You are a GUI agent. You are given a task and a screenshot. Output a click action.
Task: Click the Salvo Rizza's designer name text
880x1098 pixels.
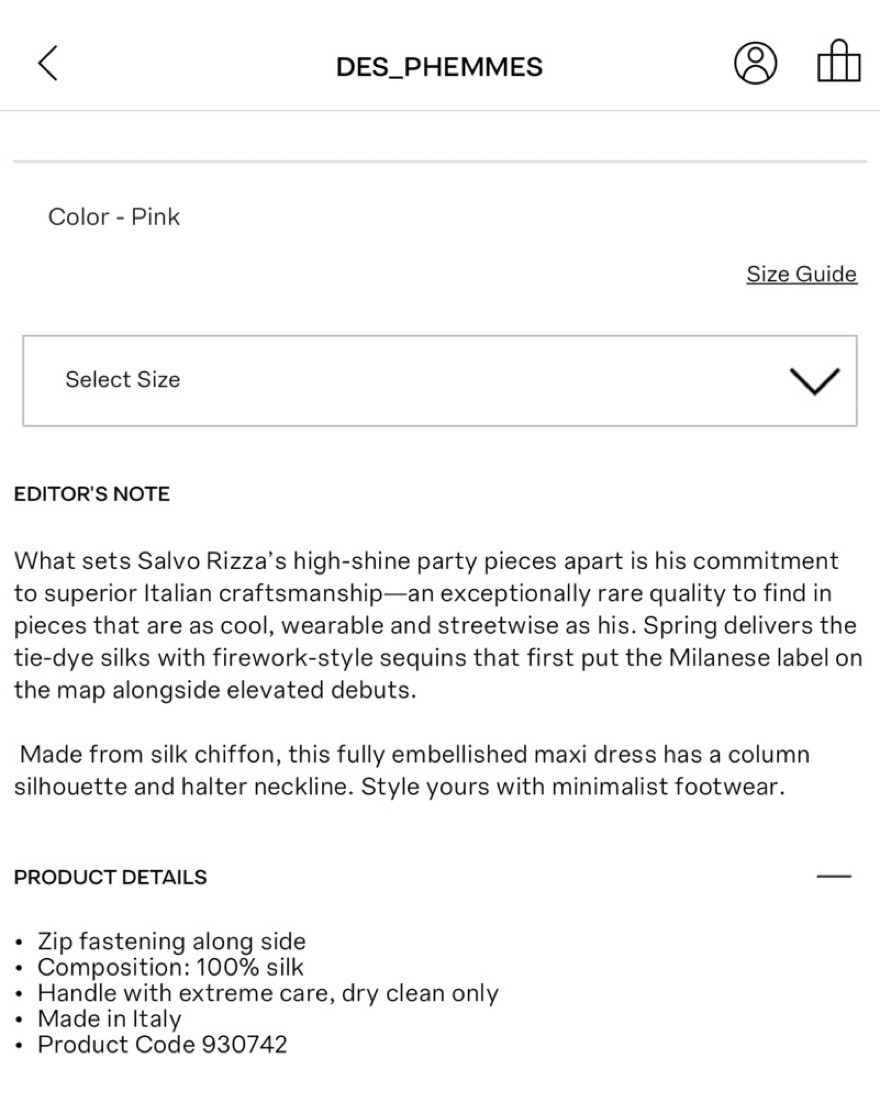point(212,561)
